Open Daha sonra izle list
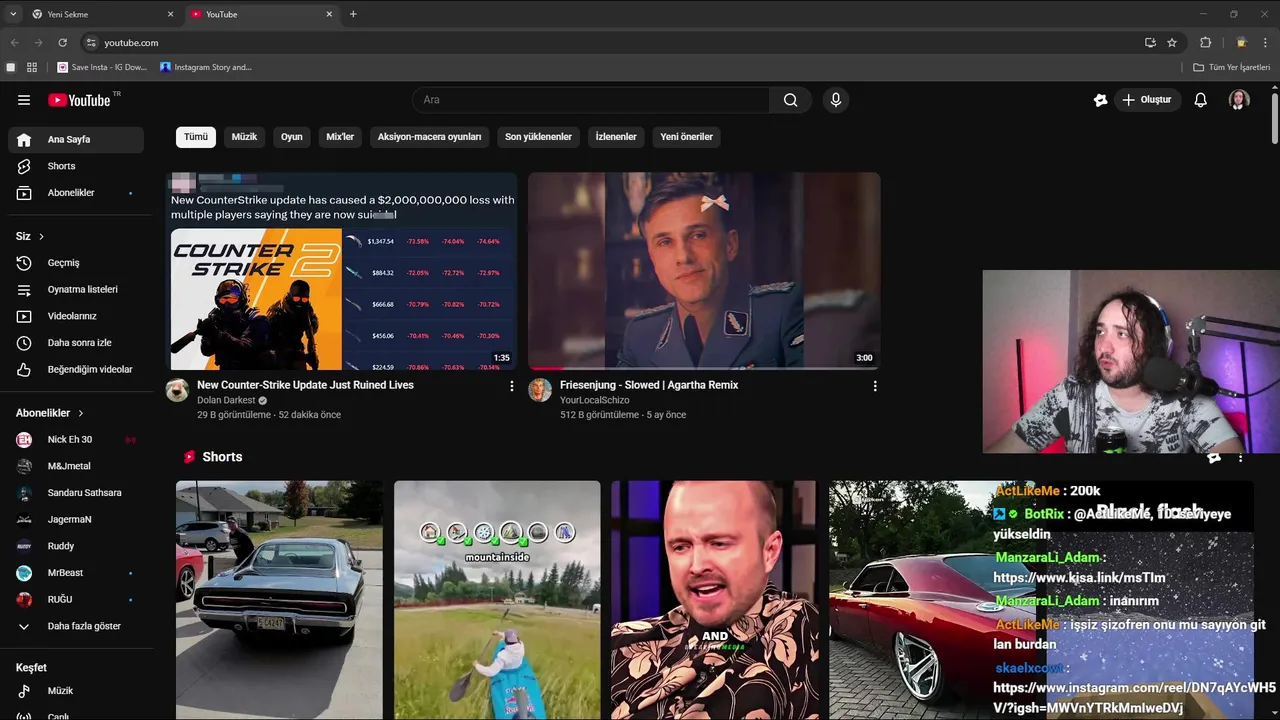This screenshot has height=720, width=1280. (x=76, y=343)
